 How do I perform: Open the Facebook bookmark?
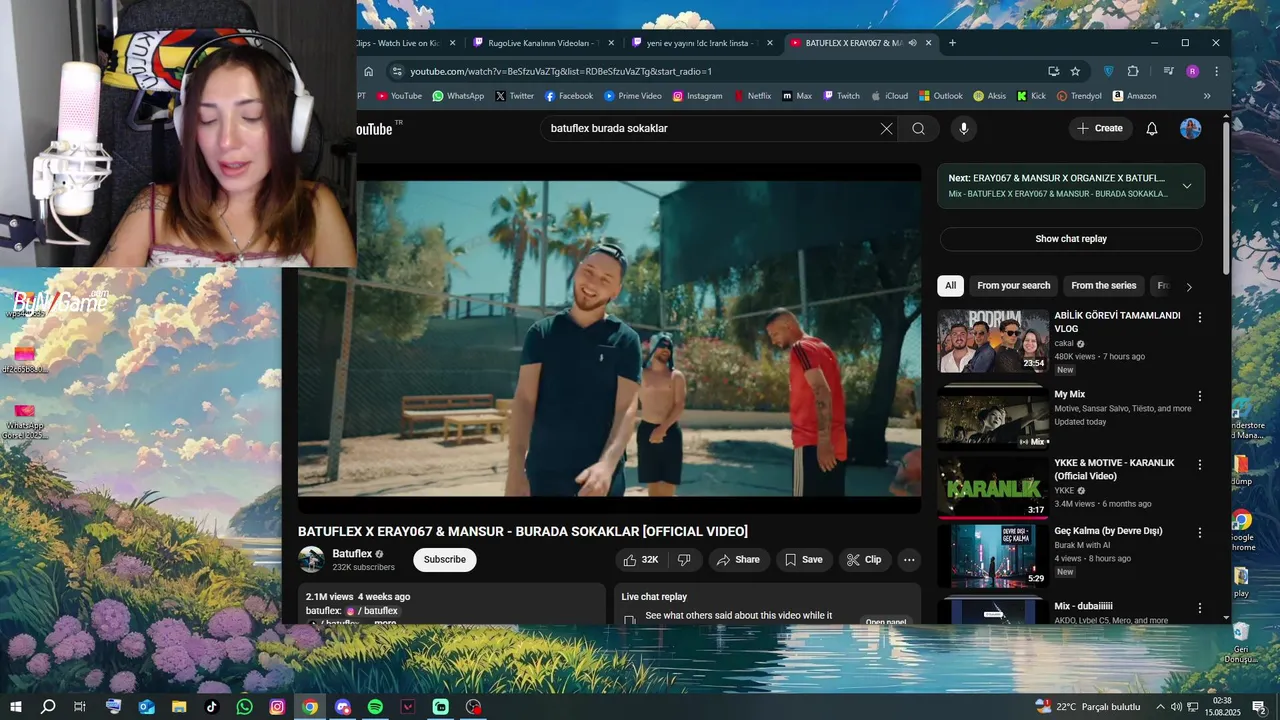pos(569,96)
